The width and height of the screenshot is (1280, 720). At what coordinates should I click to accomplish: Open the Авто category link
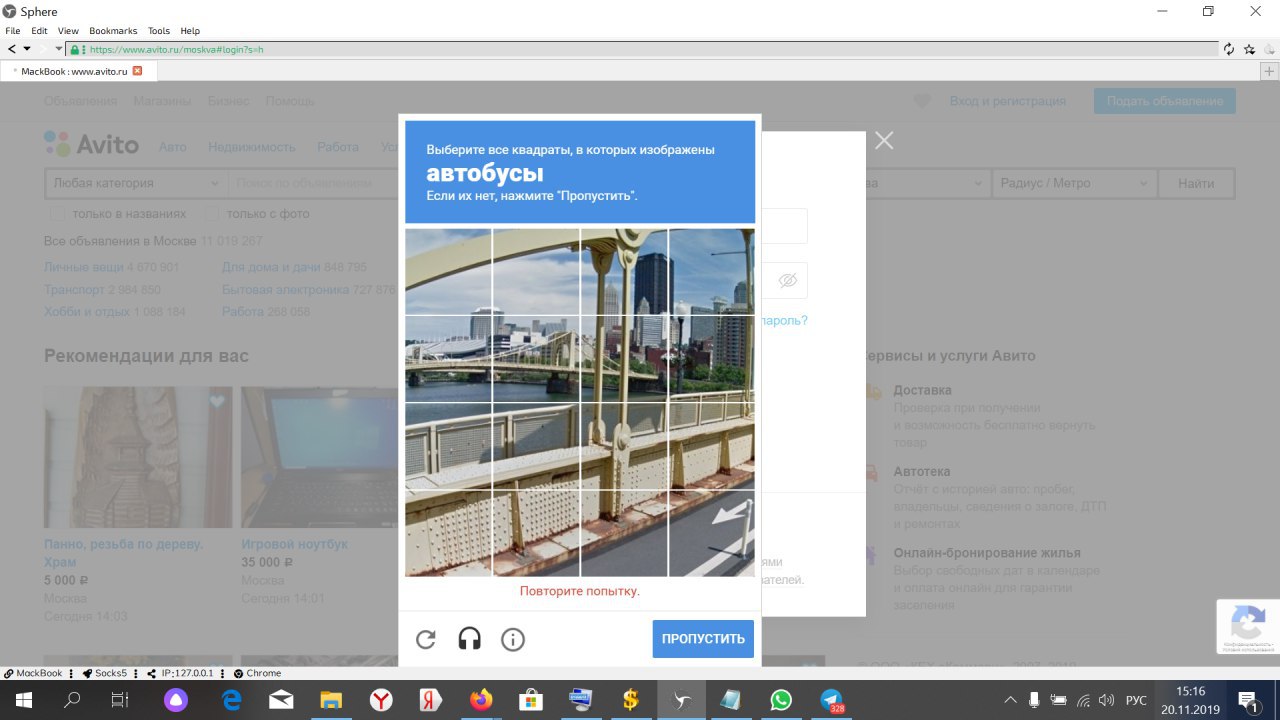click(173, 147)
